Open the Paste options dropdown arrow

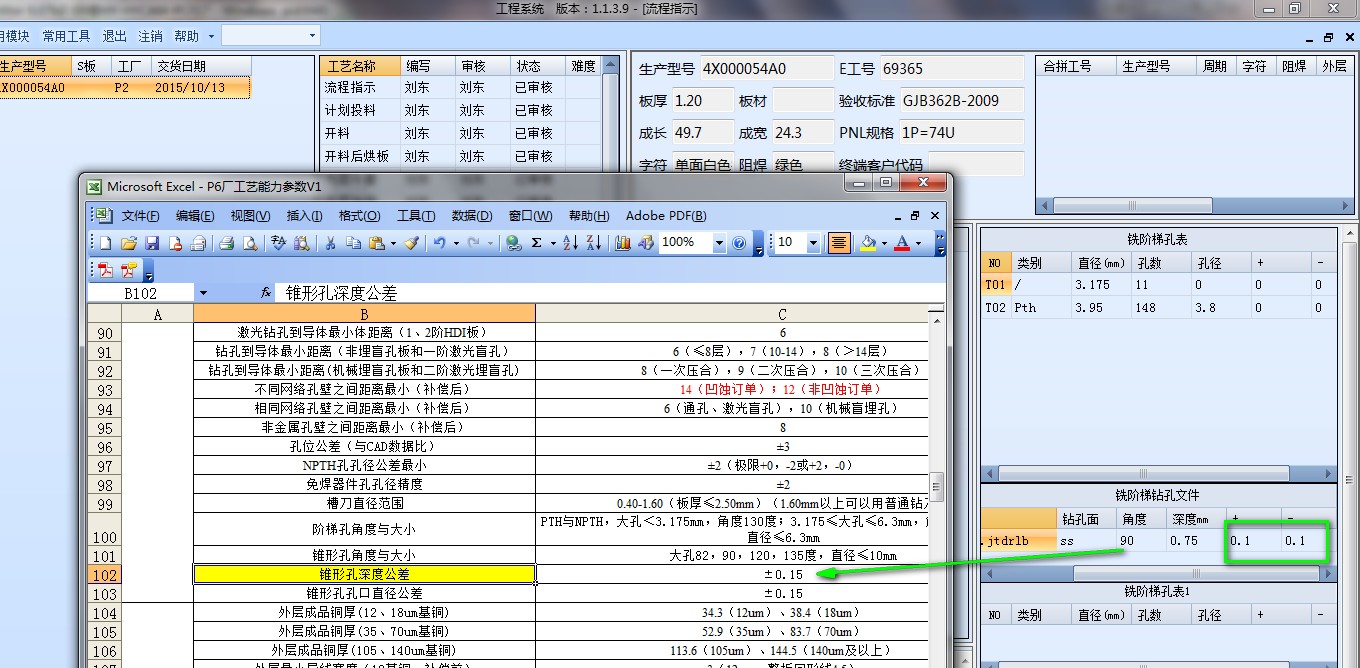click(x=393, y=243)
